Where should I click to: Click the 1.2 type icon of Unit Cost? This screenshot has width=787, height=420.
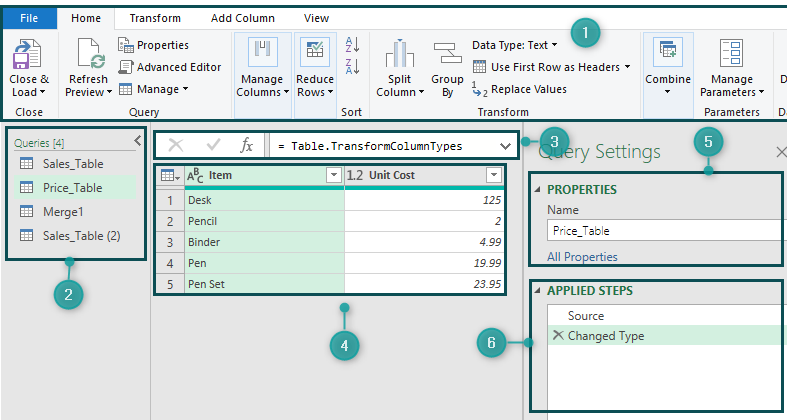pyautogui.click(x=355, y=175)
